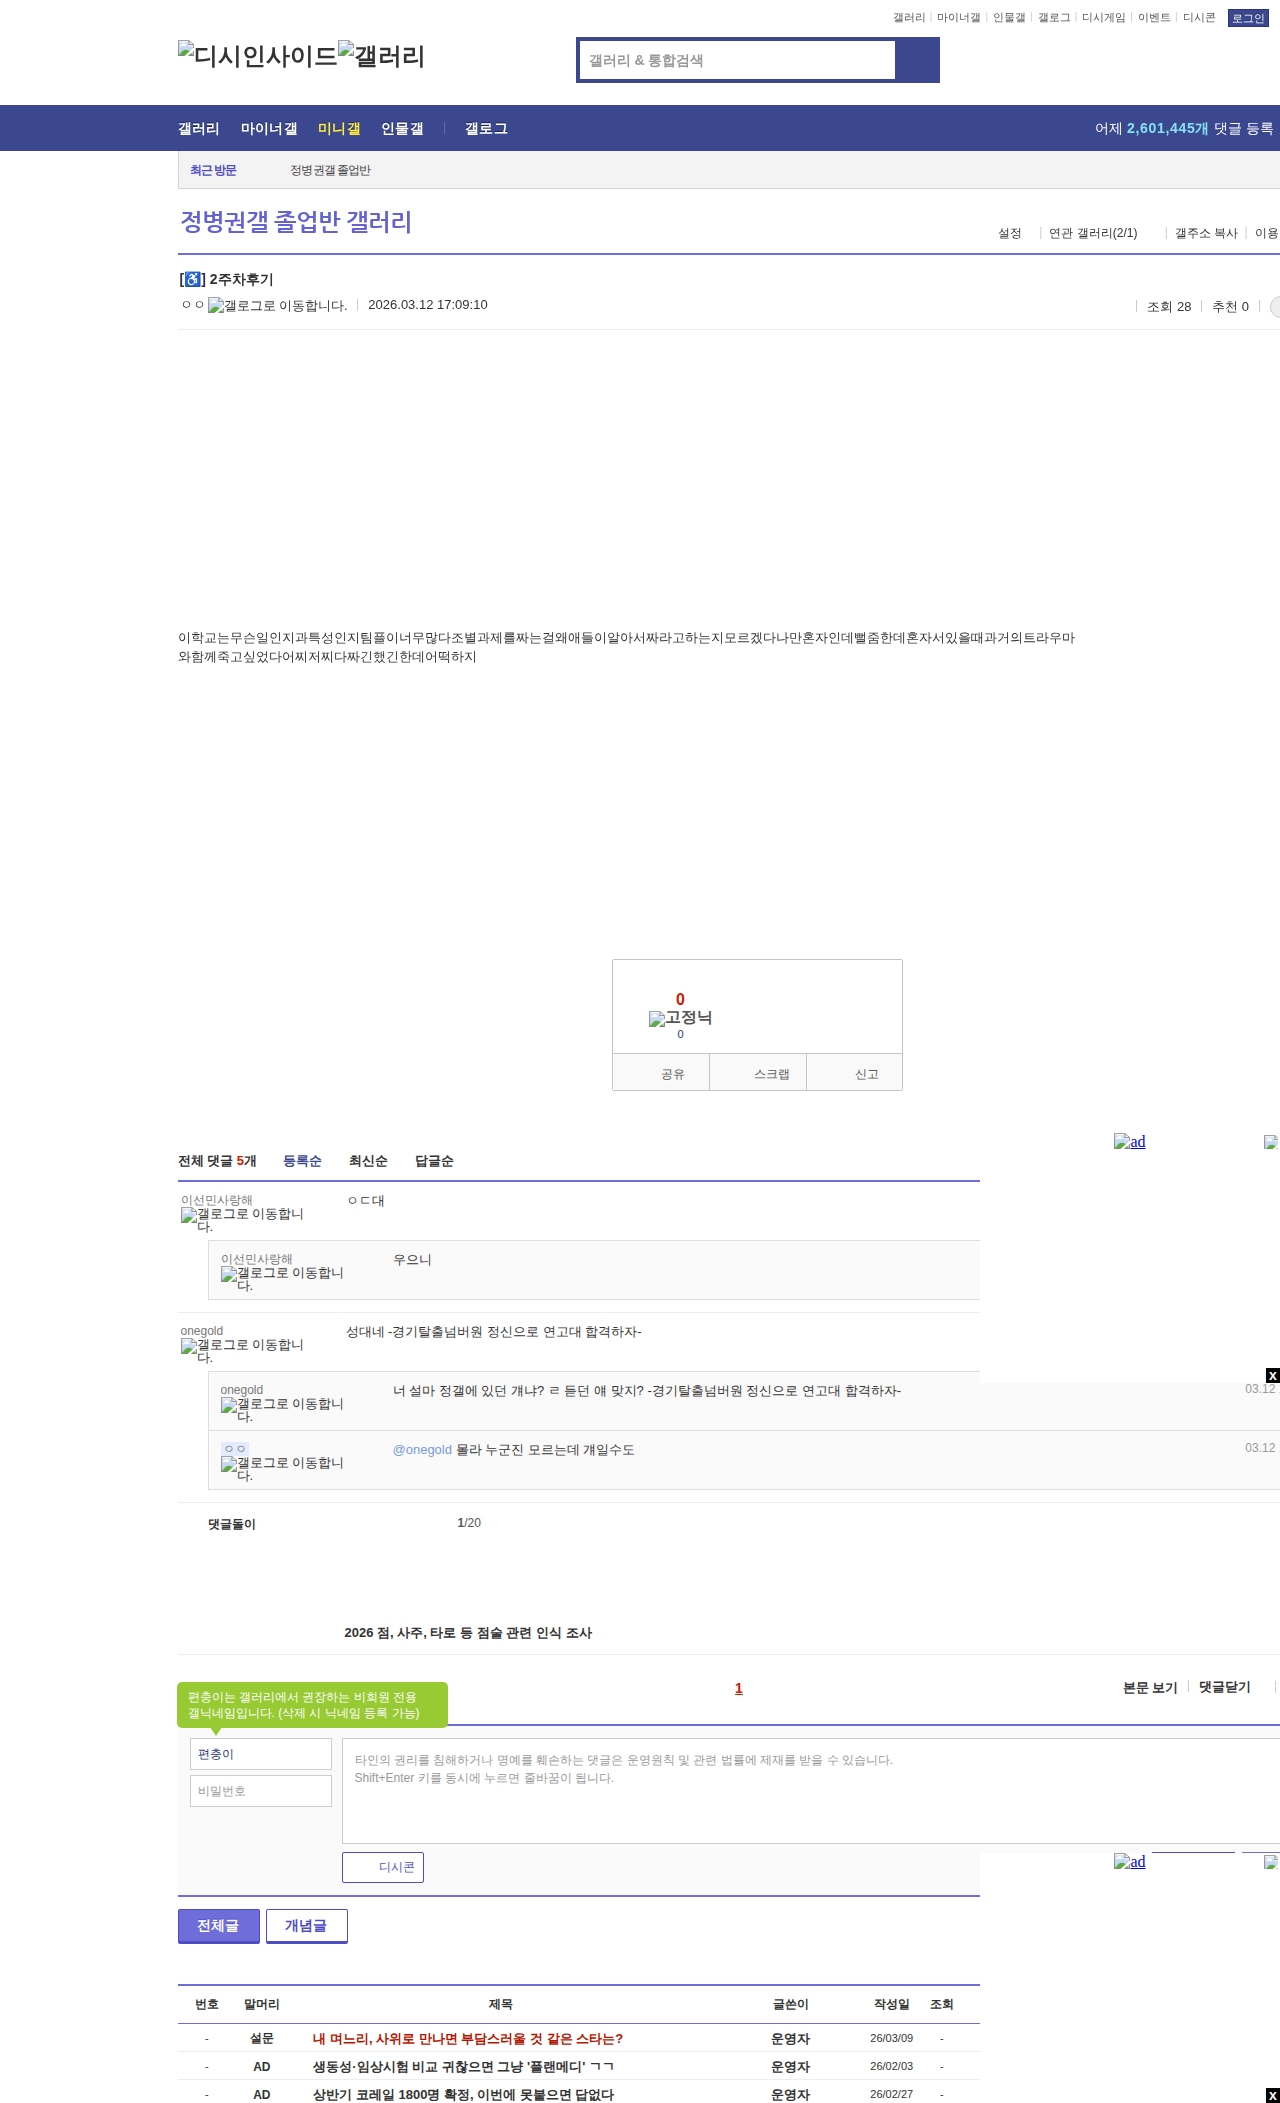This screenshot has width=1280, height=2103.
Task: Focus the 갤러리 & 통합검색 search field
Action: click(737, 60)
